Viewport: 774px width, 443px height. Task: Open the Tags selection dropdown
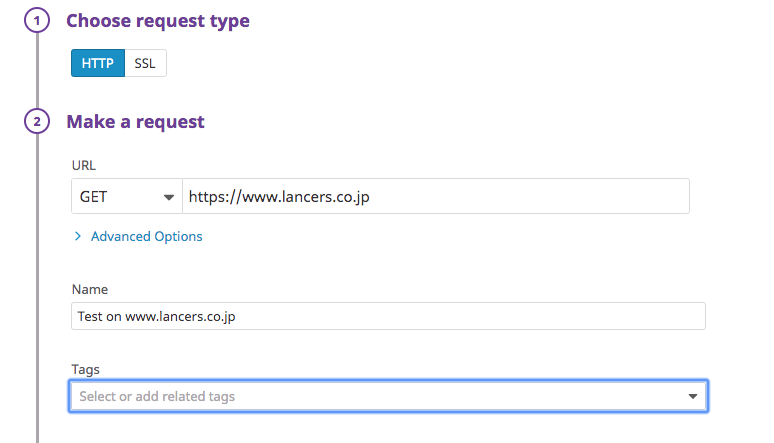[388, 397]
